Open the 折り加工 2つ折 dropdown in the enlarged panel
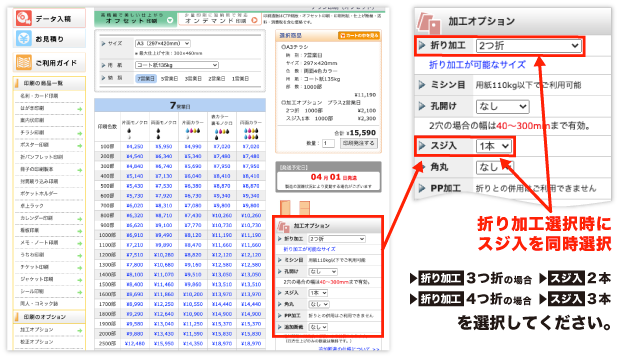The width and height of the screenshot is (618, 360). tap(529, 46)
